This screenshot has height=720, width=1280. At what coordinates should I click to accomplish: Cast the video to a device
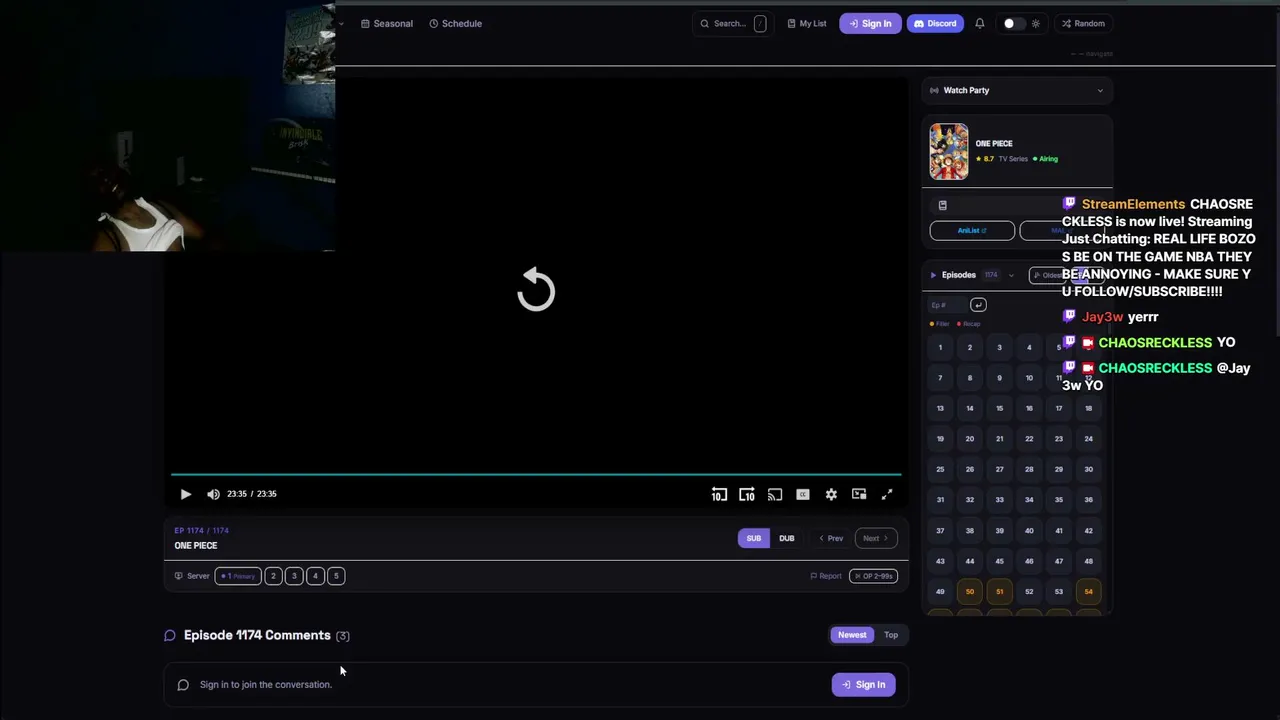click(775, 494)
